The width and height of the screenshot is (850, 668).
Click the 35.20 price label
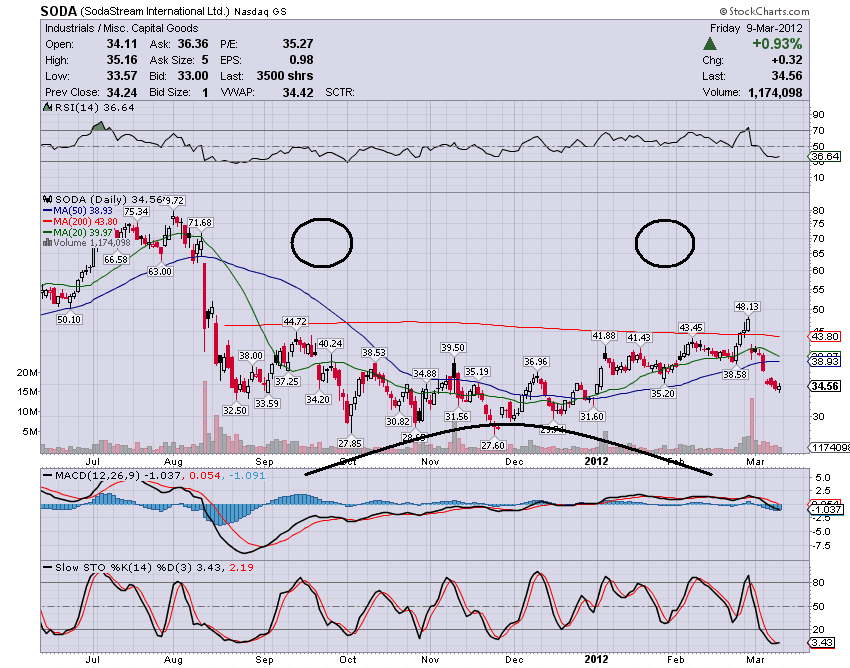663,393
